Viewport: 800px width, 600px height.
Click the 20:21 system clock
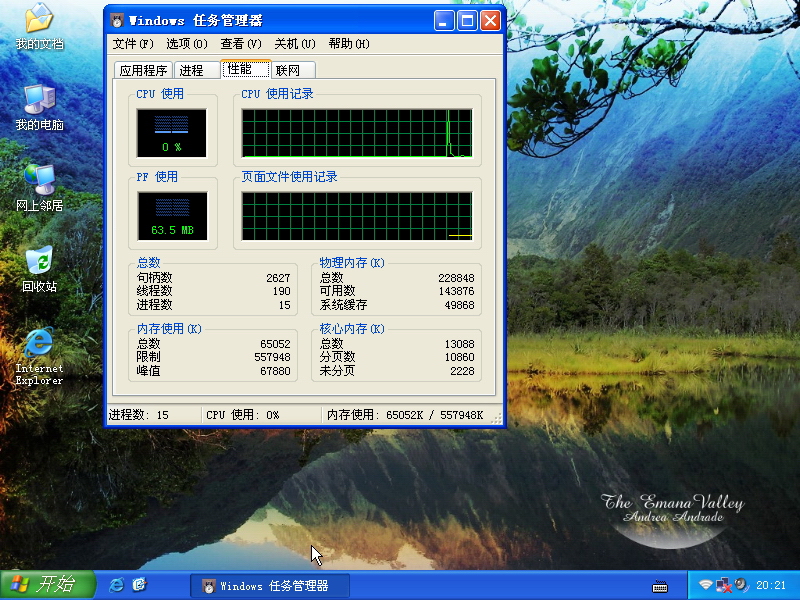pyautogui.click(x=771, y=585)
